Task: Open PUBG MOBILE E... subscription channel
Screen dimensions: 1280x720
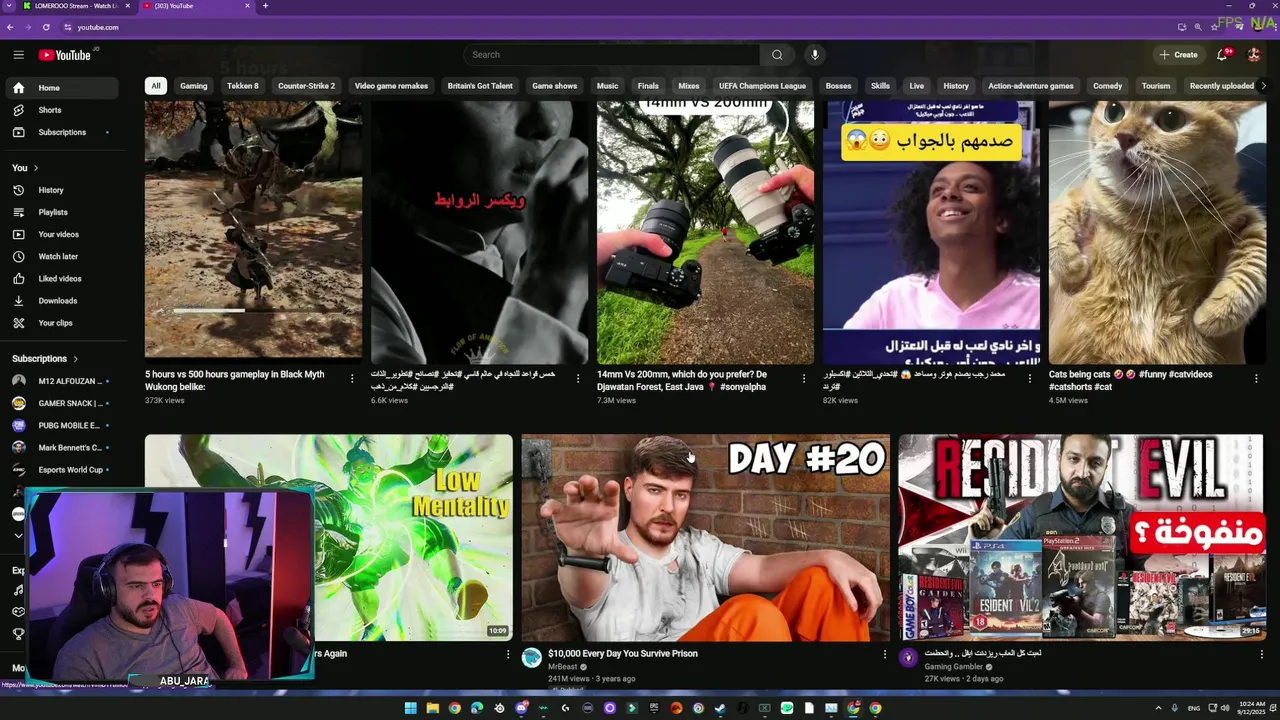Action: click(x=62, y=425)
